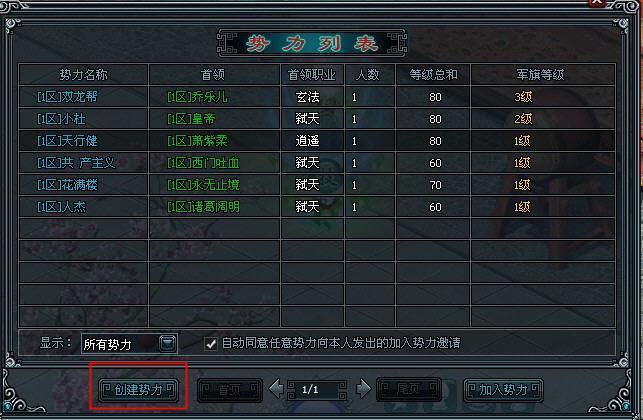Click leader name [1区]西门吐血
This screenshot has height=420, width=643.
pos(203,163)
